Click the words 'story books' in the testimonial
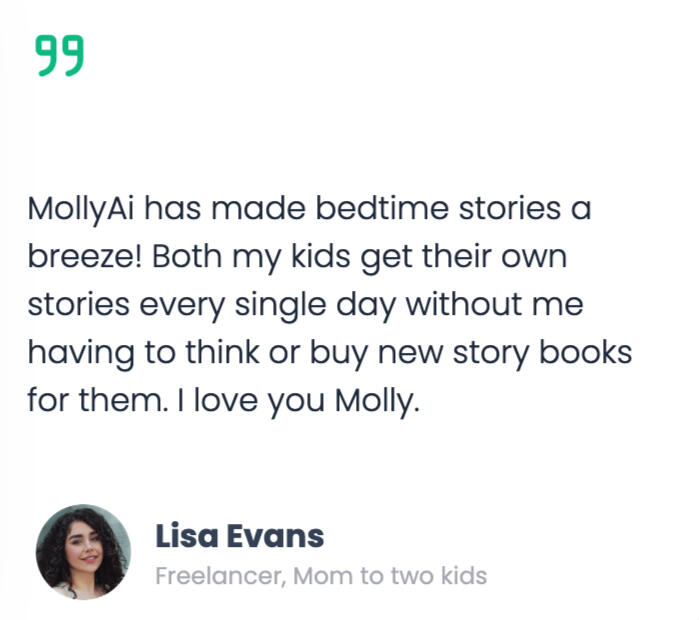Screen dimensions: 699x620 (x=542, y=353)
